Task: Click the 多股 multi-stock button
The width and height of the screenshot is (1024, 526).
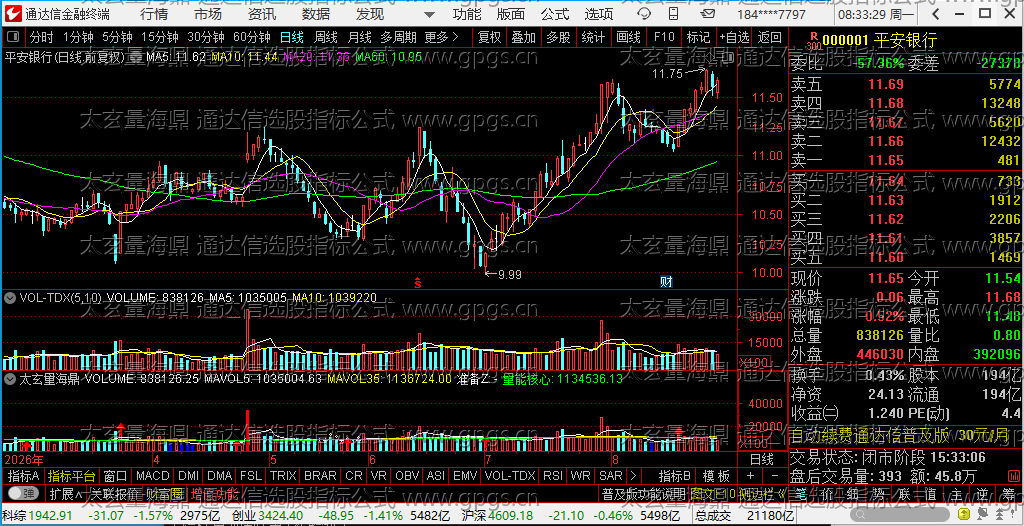Action: tap(558, 37)
